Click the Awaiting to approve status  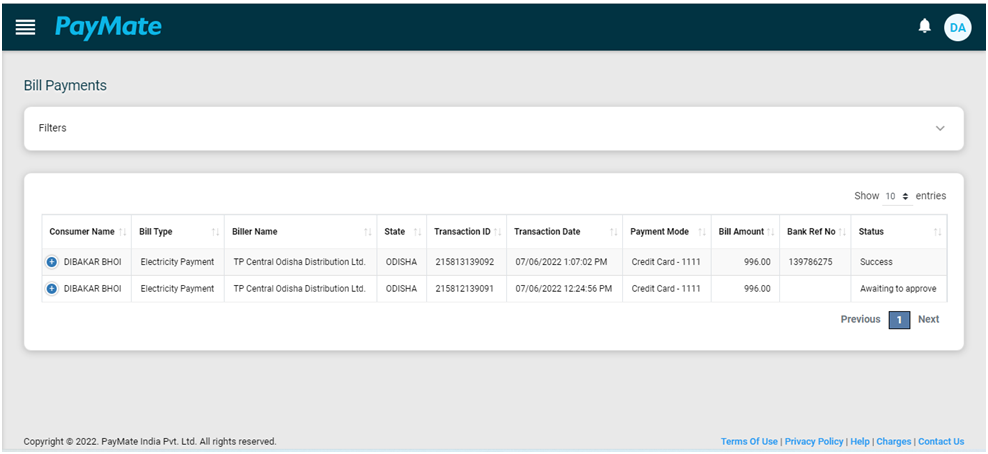click(x=898, y=289)
